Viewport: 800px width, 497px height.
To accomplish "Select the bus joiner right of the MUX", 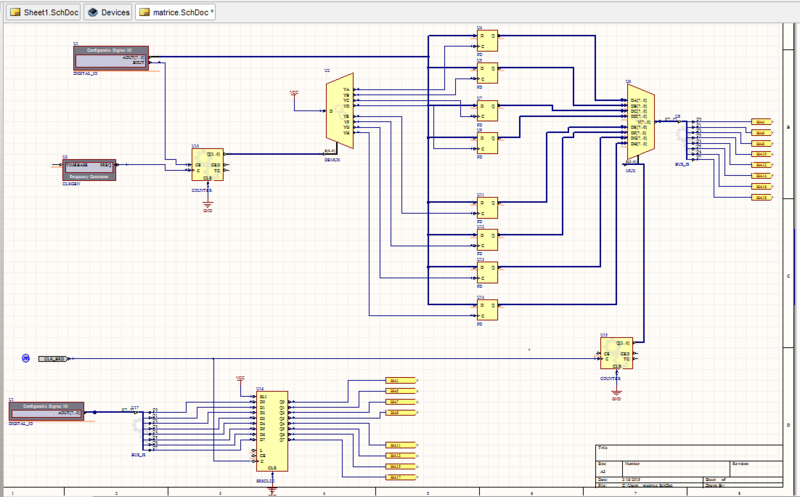I will coord(686,138).
